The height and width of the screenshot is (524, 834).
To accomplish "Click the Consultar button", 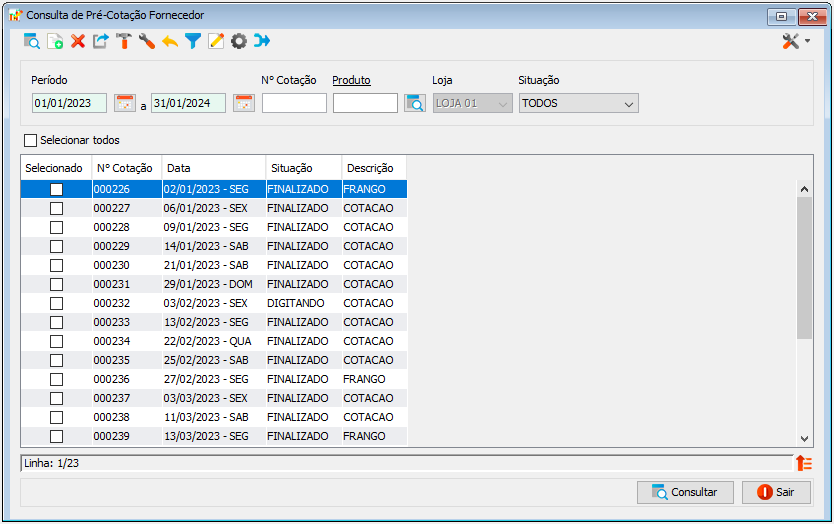I will click(x=685, y=492).
